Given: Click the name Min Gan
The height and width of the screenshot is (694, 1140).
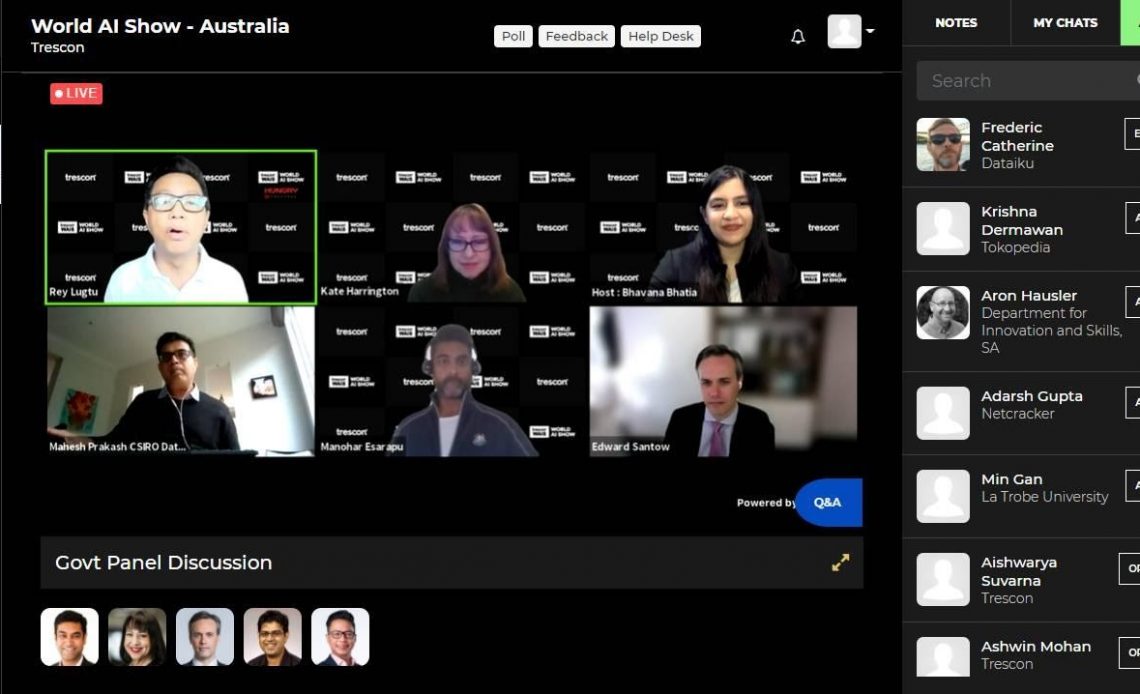Looking at the screenshot, I should (x=1011, y=480).
